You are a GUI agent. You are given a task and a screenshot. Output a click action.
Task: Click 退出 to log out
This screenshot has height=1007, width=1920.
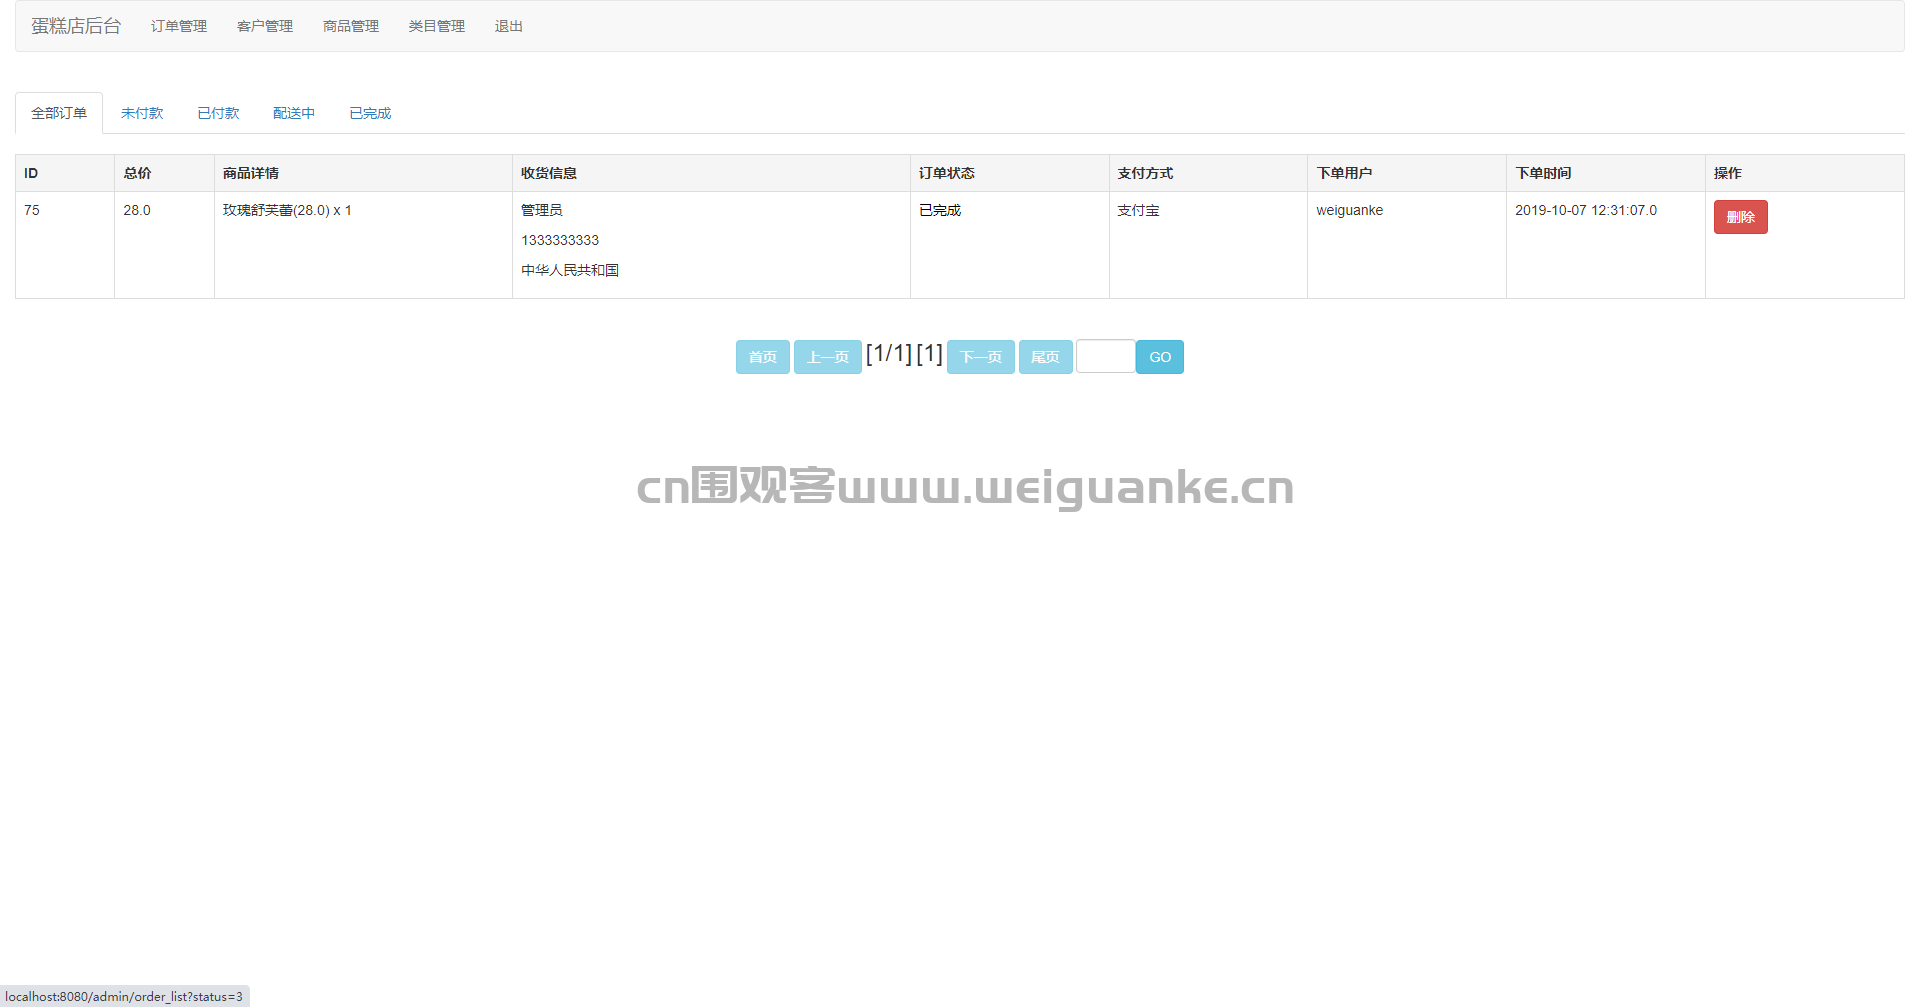[509, 26]
